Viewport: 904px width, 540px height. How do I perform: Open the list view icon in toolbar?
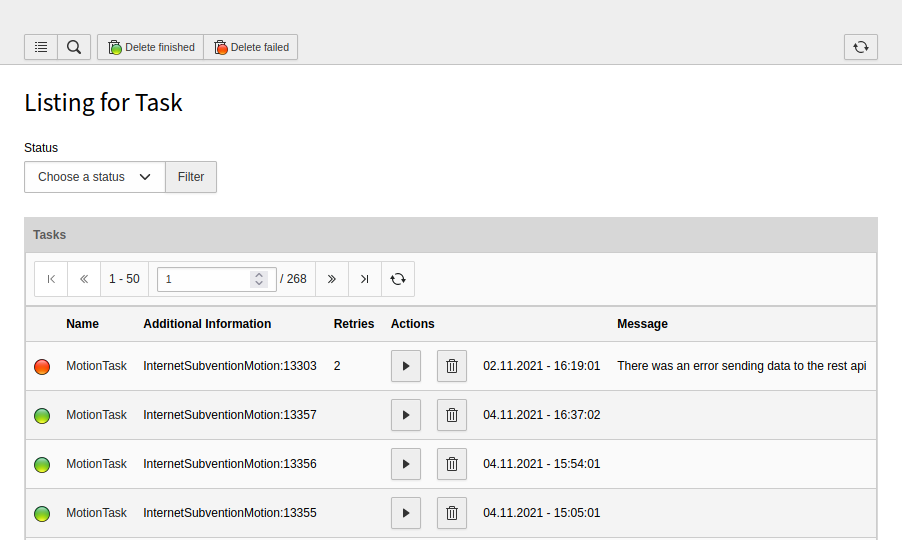(x=41, y=47)
